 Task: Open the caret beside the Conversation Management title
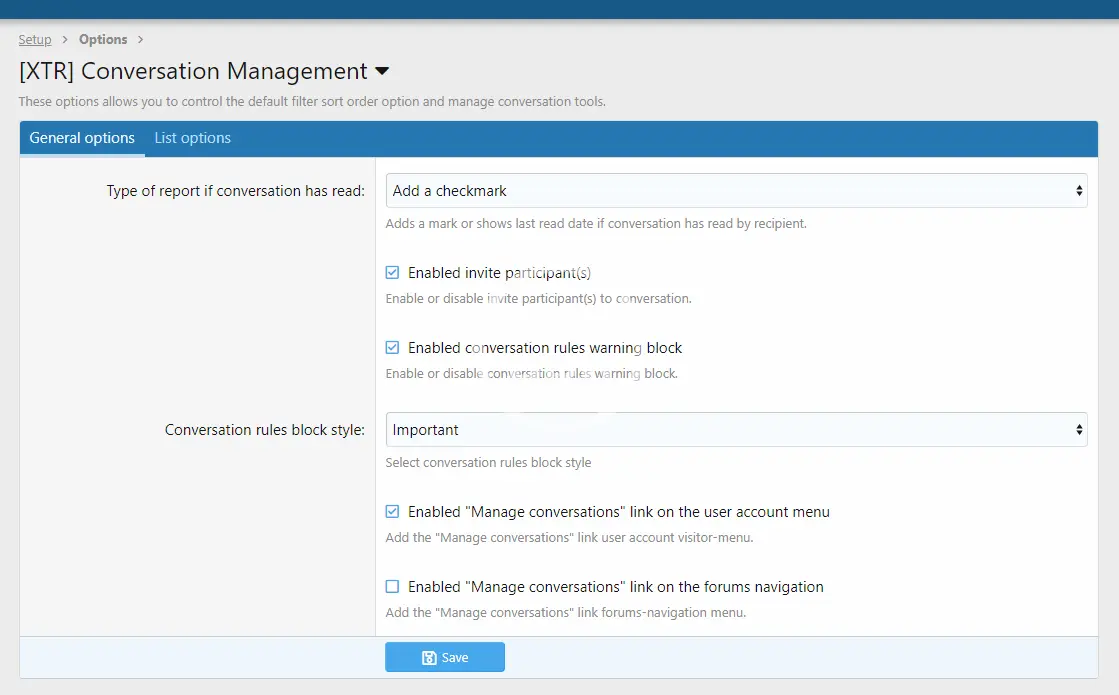coord(382,72)
